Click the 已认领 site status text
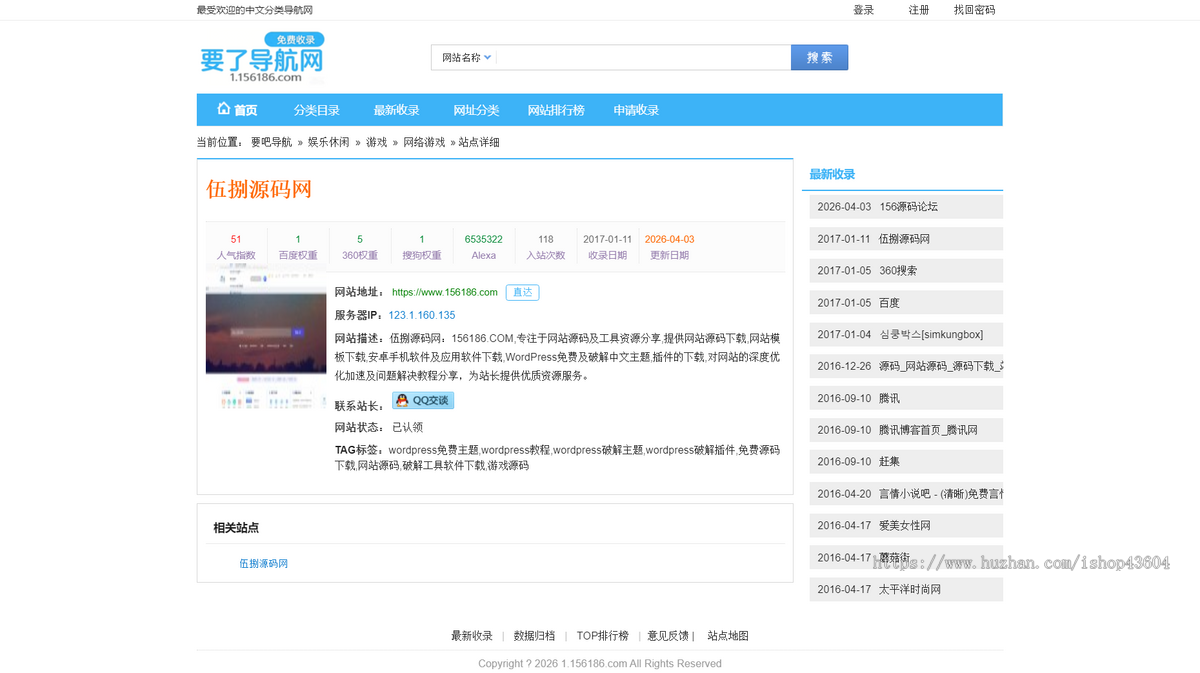The width and height of the screenshot is (1200, 673). click(408, 427)
